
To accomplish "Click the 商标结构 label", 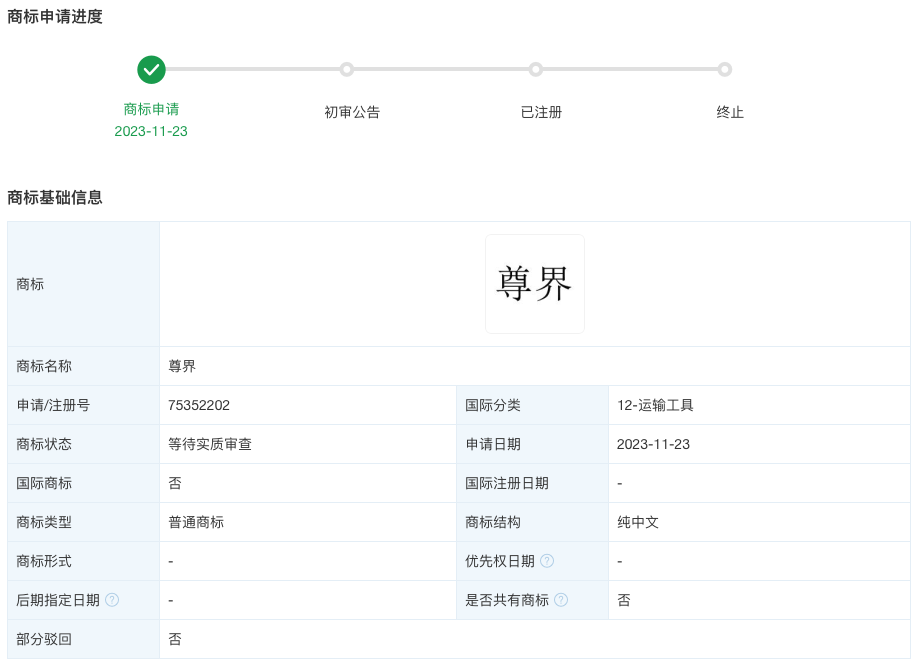I will tap(493, 522).
